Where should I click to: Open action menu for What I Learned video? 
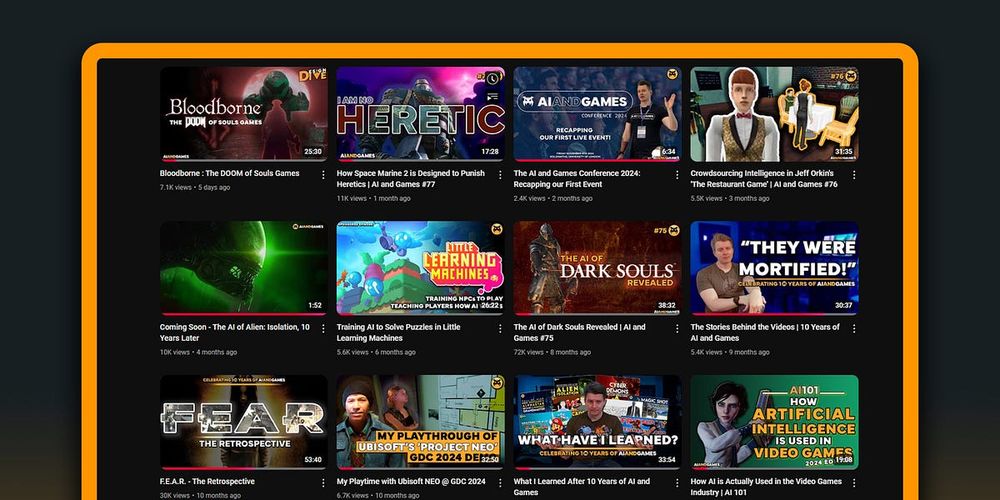(x=677, y=483)
